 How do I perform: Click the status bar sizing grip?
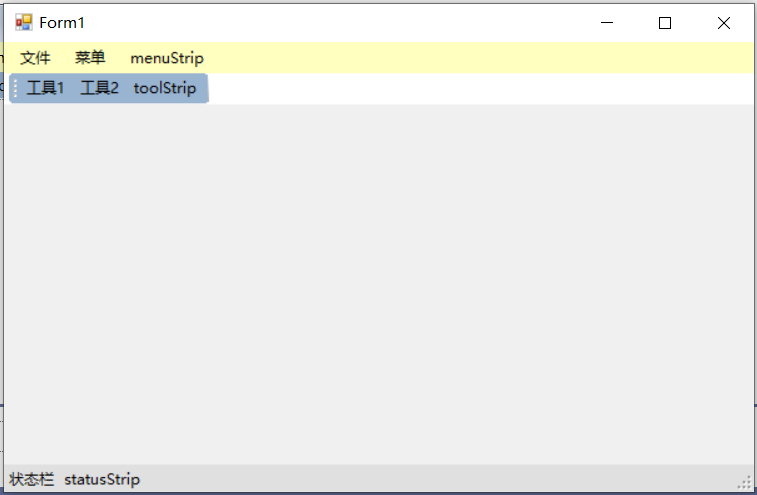pyautogui.click(x=745, y=482)
